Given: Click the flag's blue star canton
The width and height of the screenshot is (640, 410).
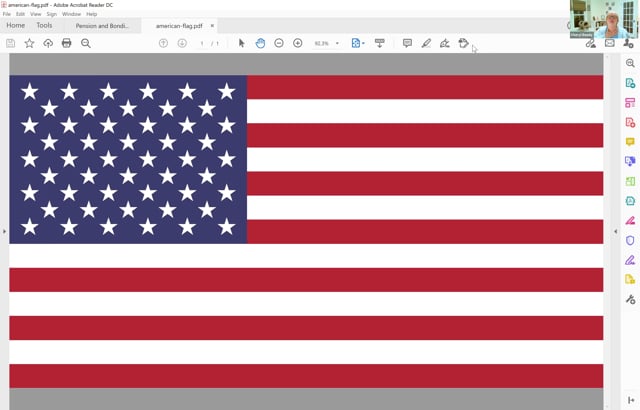Looking at the screenshot, I should (x=128, y=160).
